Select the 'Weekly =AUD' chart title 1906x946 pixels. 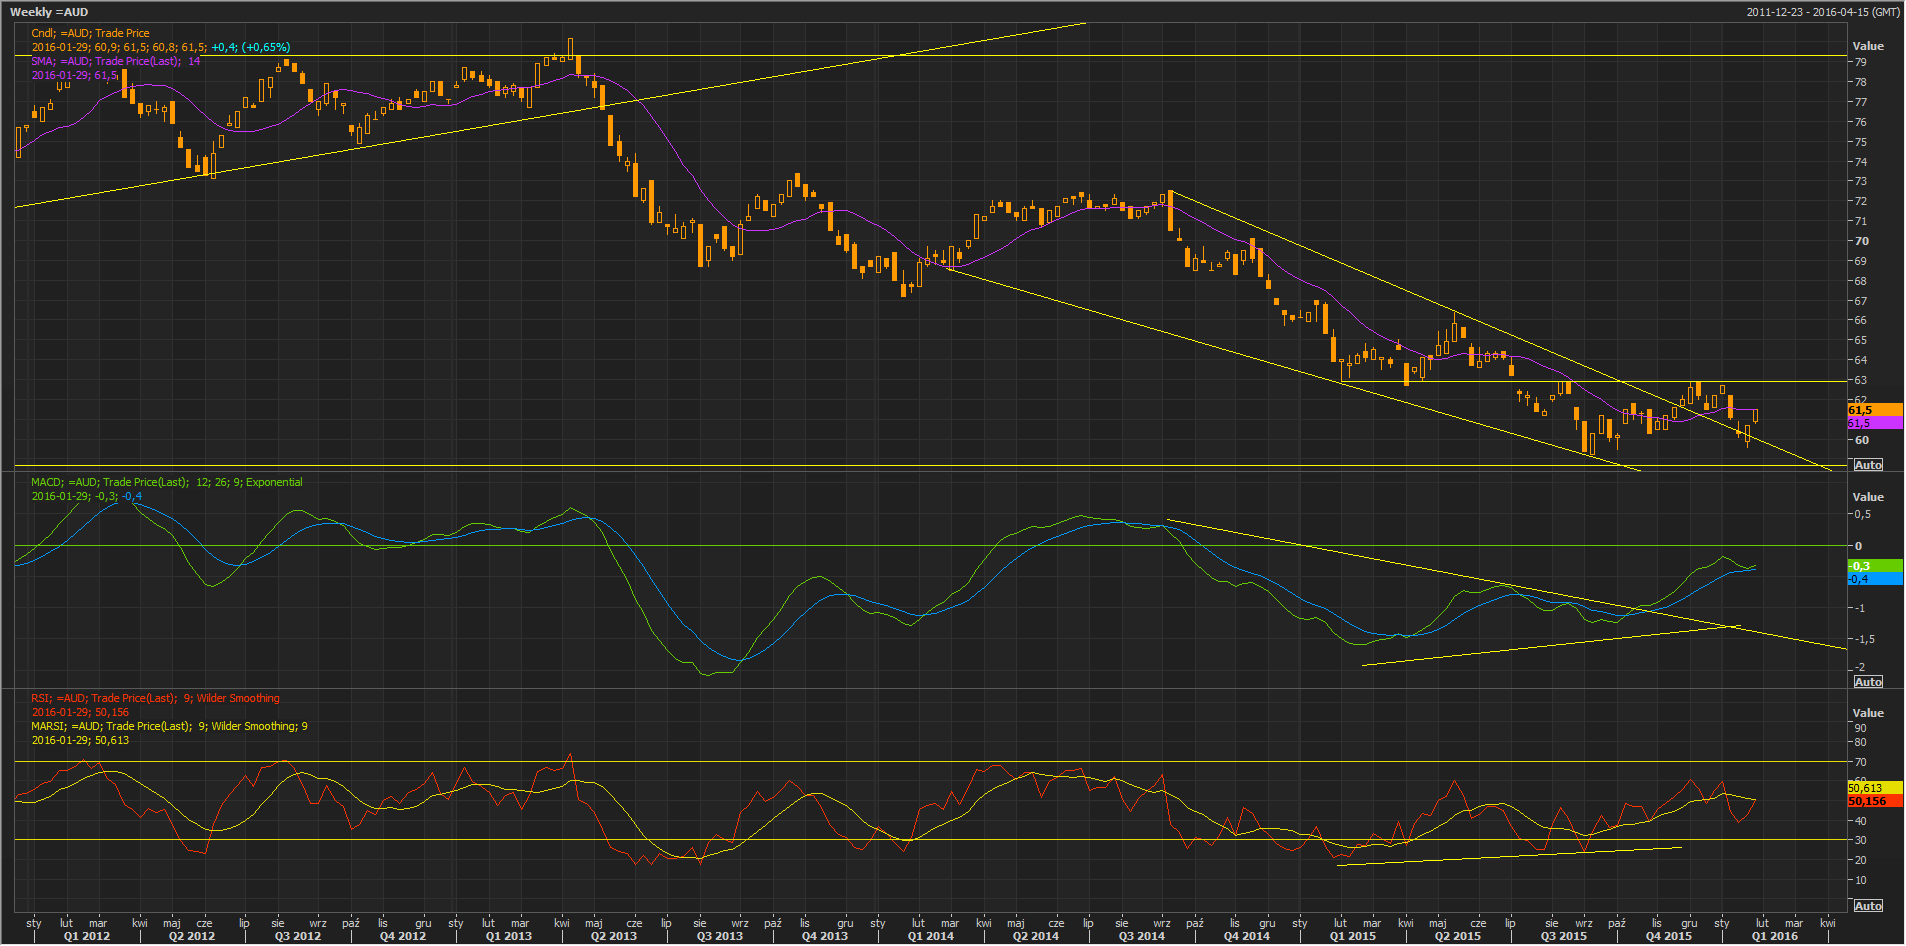point(49,12)
